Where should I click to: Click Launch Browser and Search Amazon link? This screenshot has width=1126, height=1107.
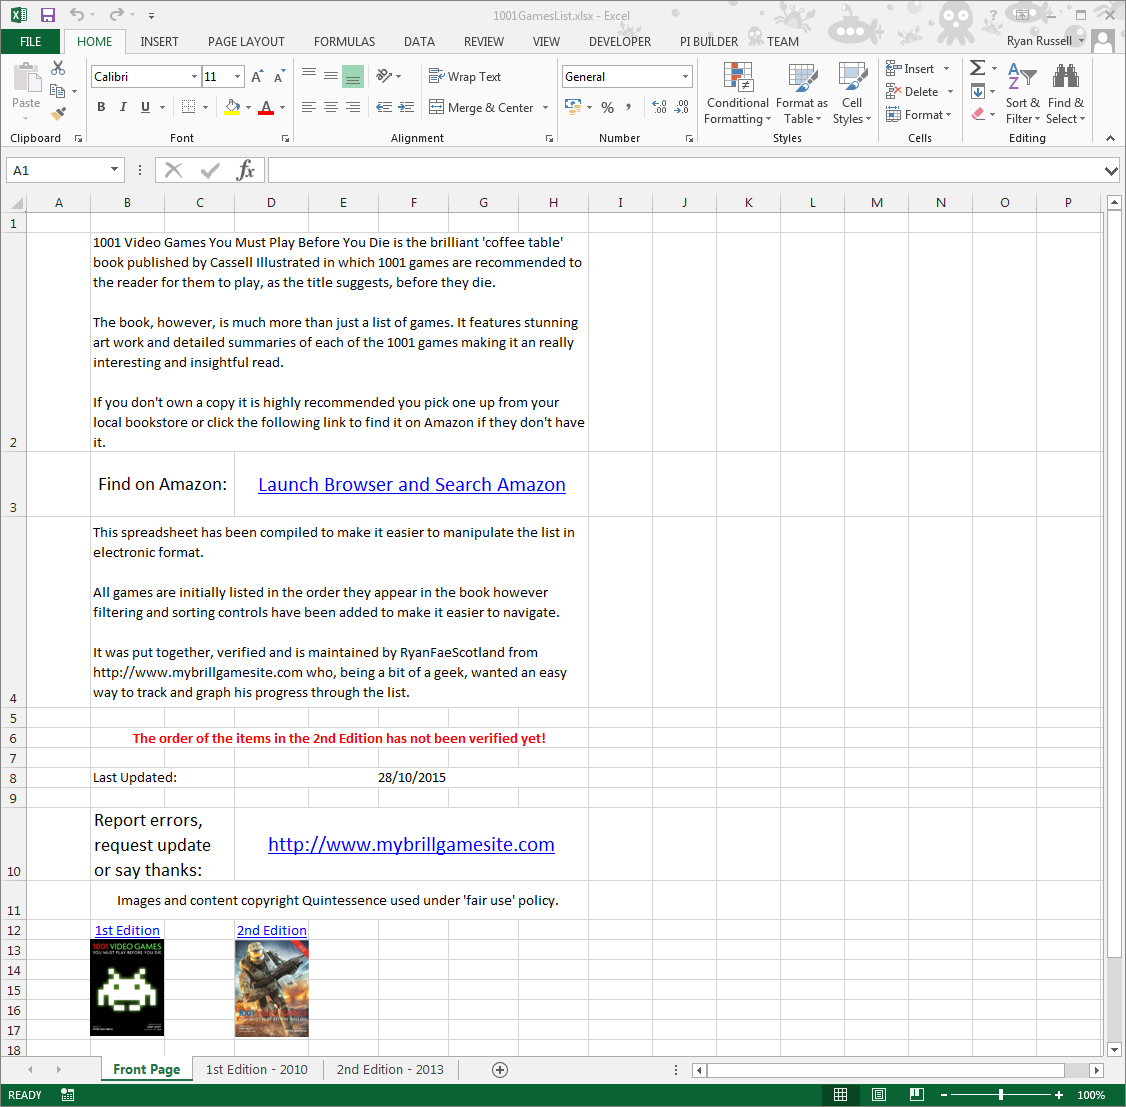(x=411, y=485)
